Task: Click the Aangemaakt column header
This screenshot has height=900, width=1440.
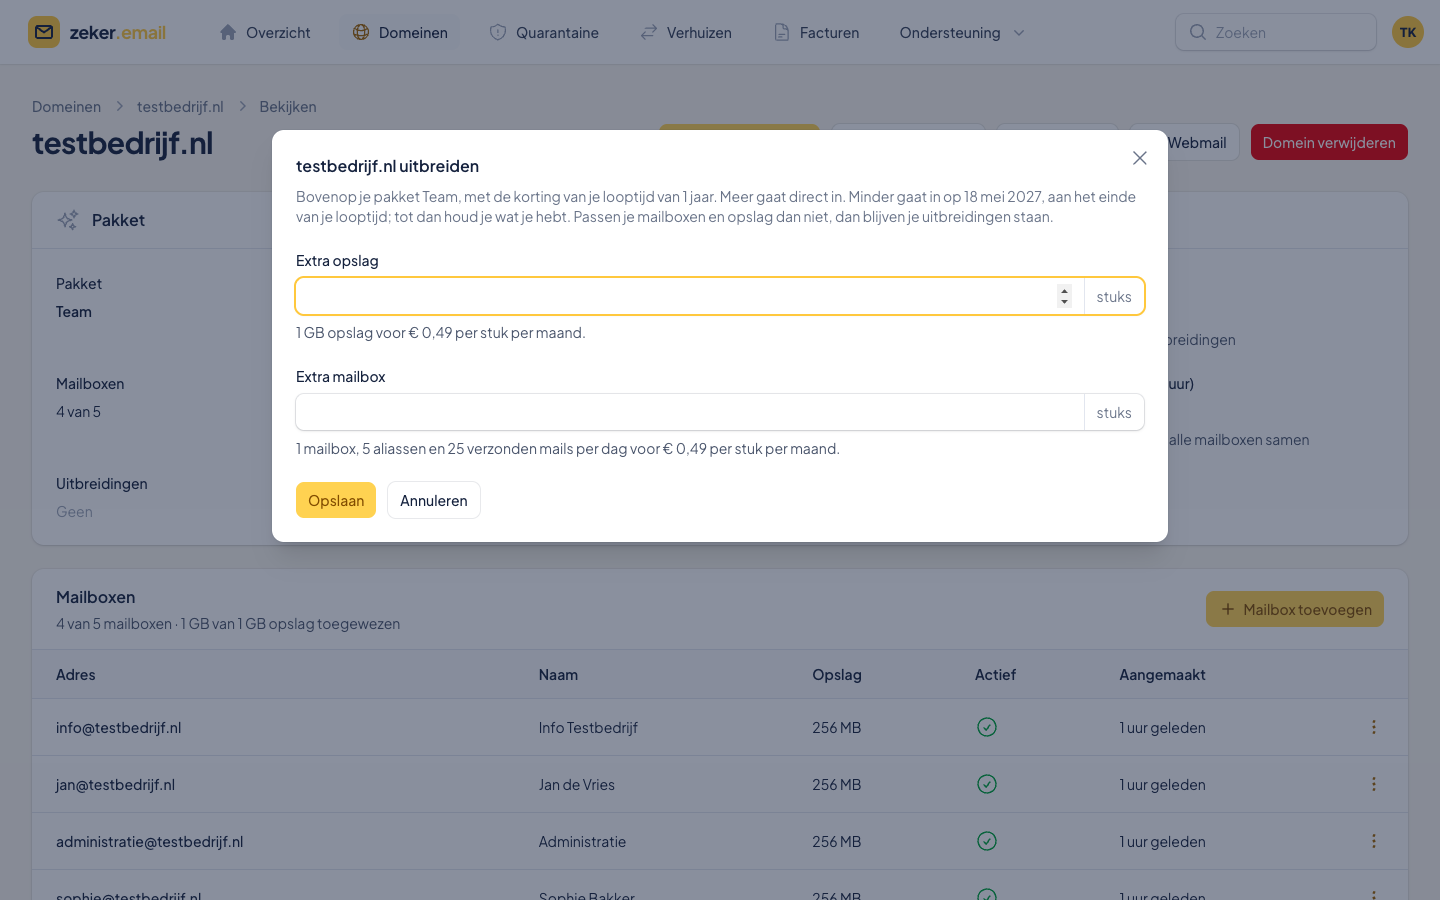Action: tap(1162, 675)
